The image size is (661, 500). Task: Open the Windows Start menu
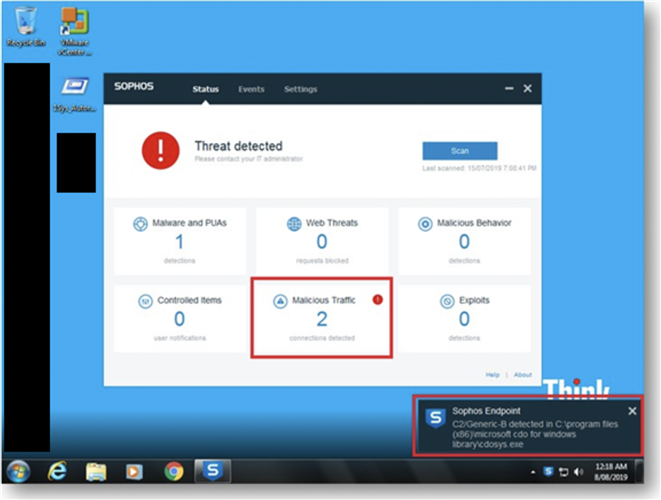point(18,471)
